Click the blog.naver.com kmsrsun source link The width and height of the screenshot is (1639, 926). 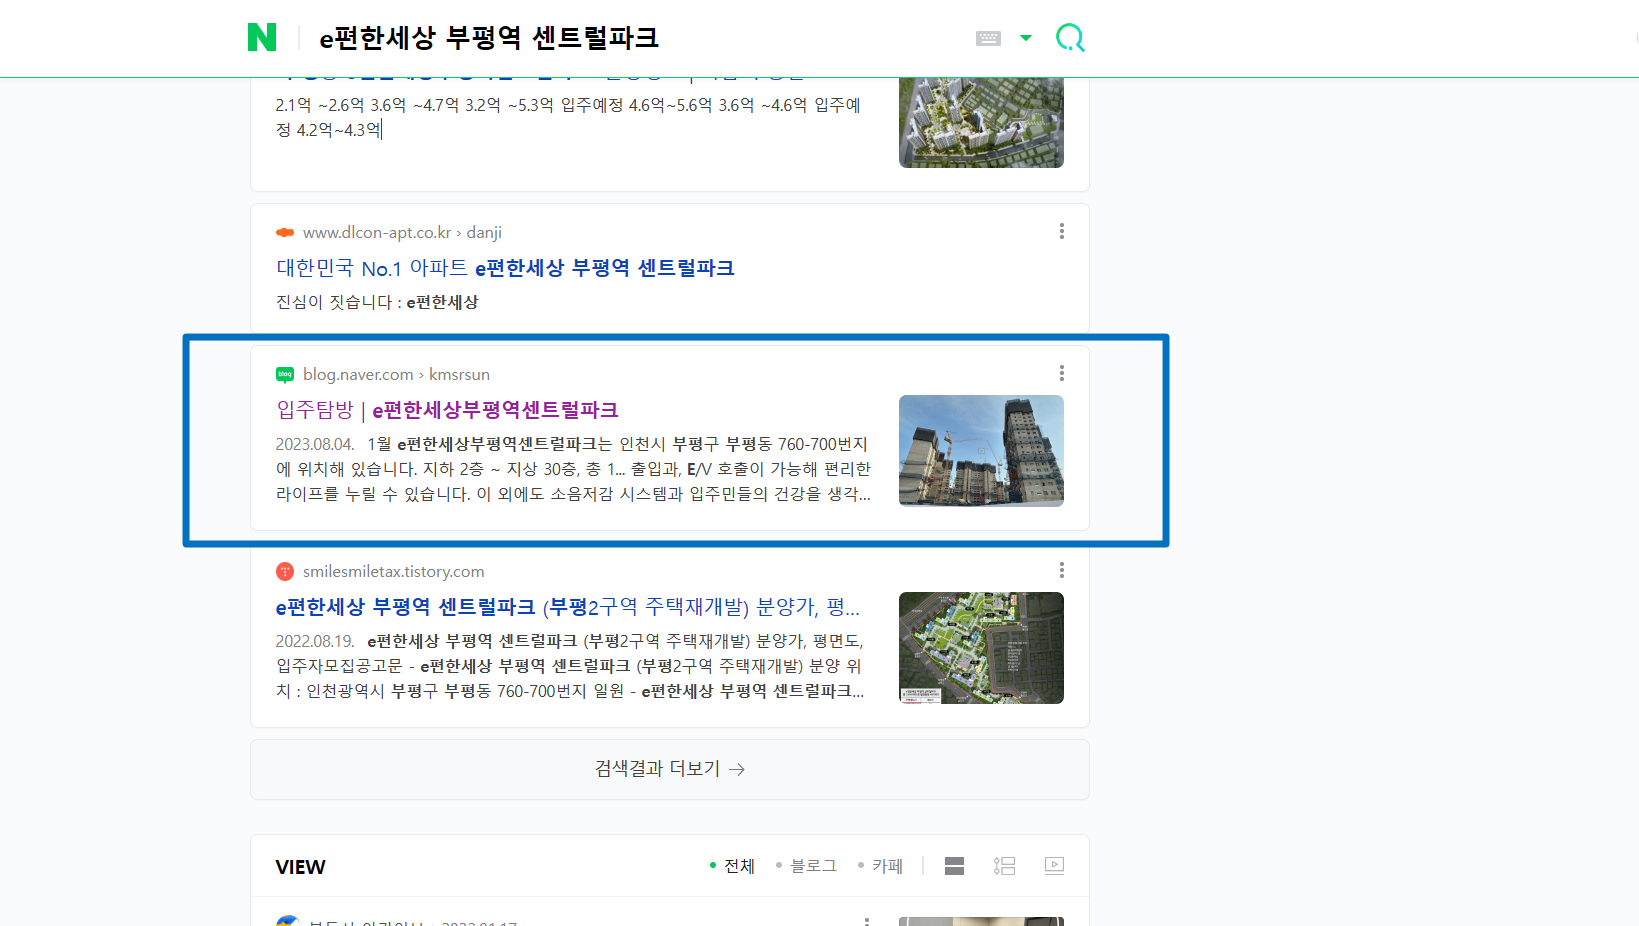[396, 374]
